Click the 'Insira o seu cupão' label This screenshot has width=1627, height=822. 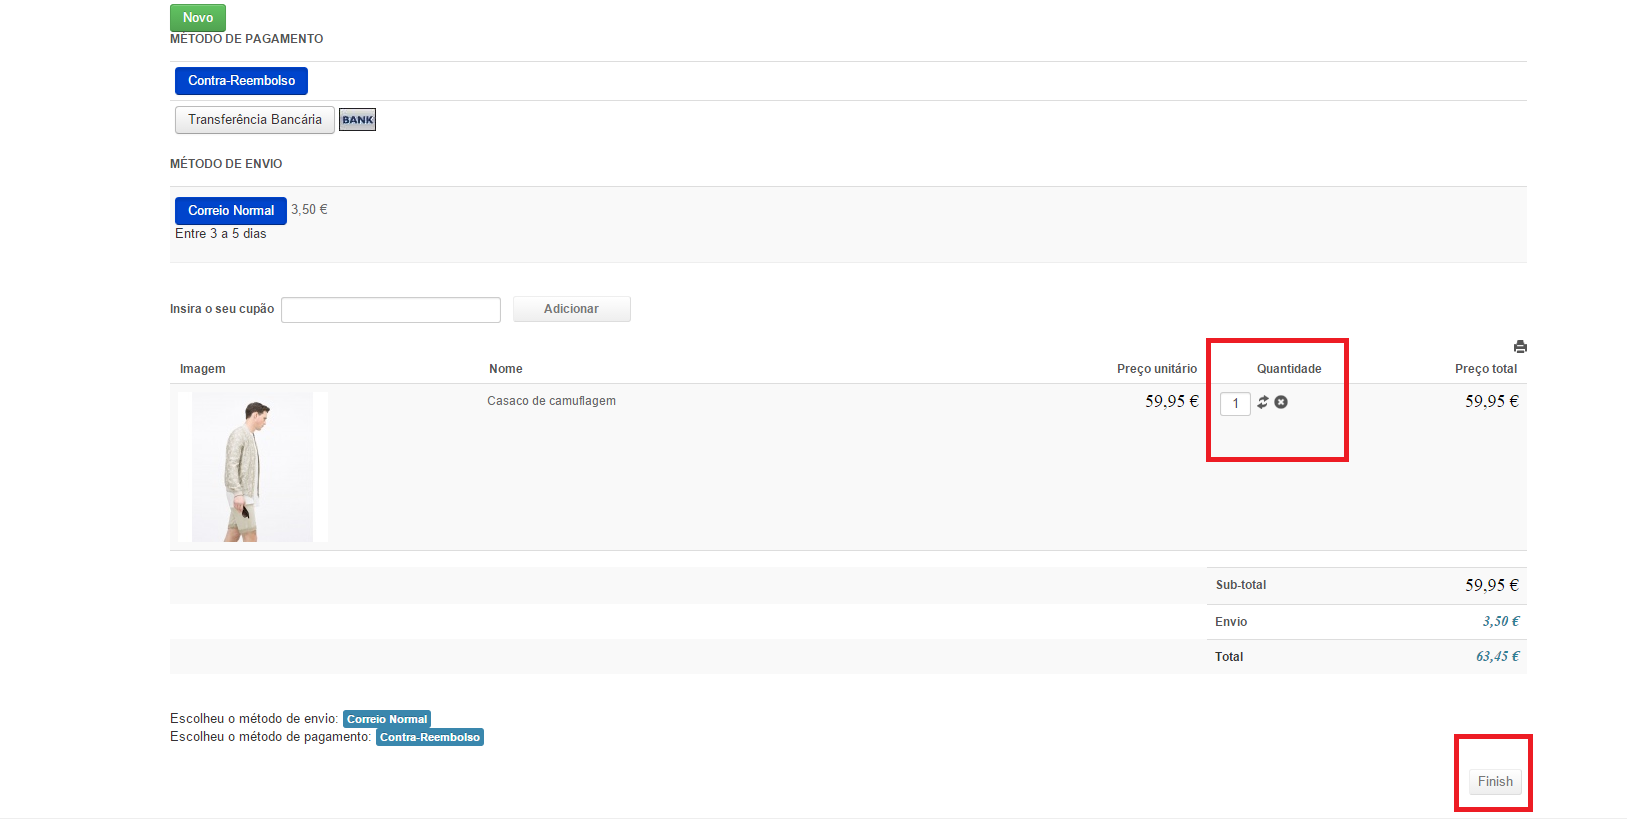pos(222,309)
